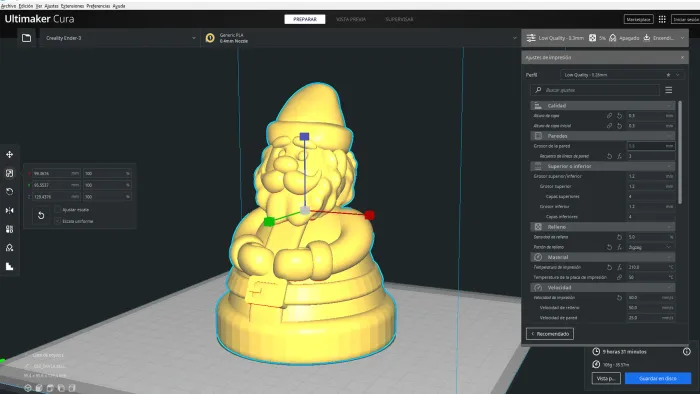
Task: Toggle the Ajustar escala checkbox
Action: click(58, 209)
